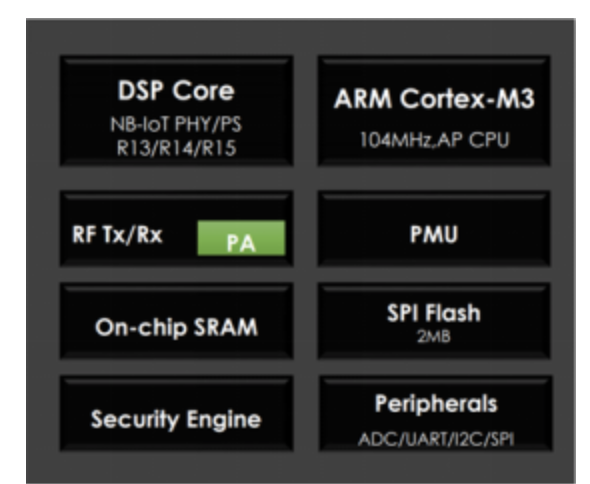This screenshot has width=590, height=484.
Task: Click the DSP Core title text
Action: pos(176,91)
